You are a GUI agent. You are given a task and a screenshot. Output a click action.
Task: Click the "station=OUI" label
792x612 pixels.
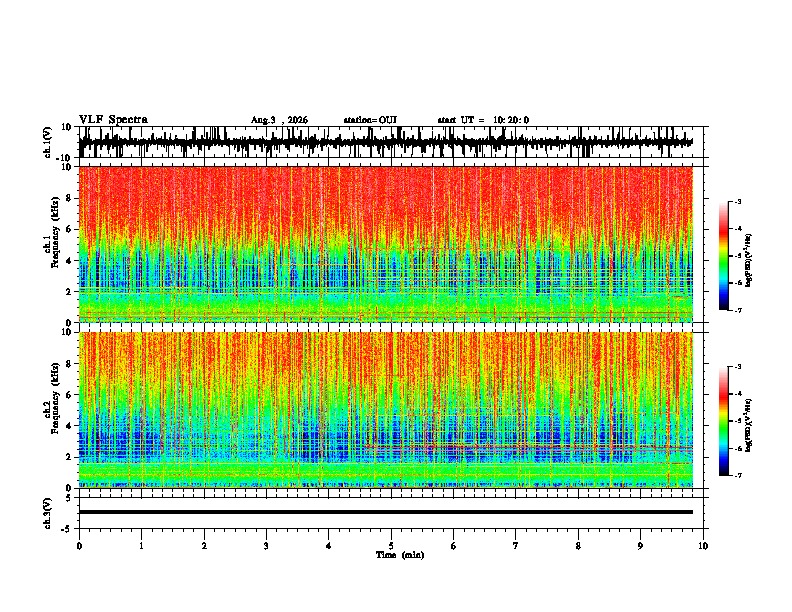[370, 120]
